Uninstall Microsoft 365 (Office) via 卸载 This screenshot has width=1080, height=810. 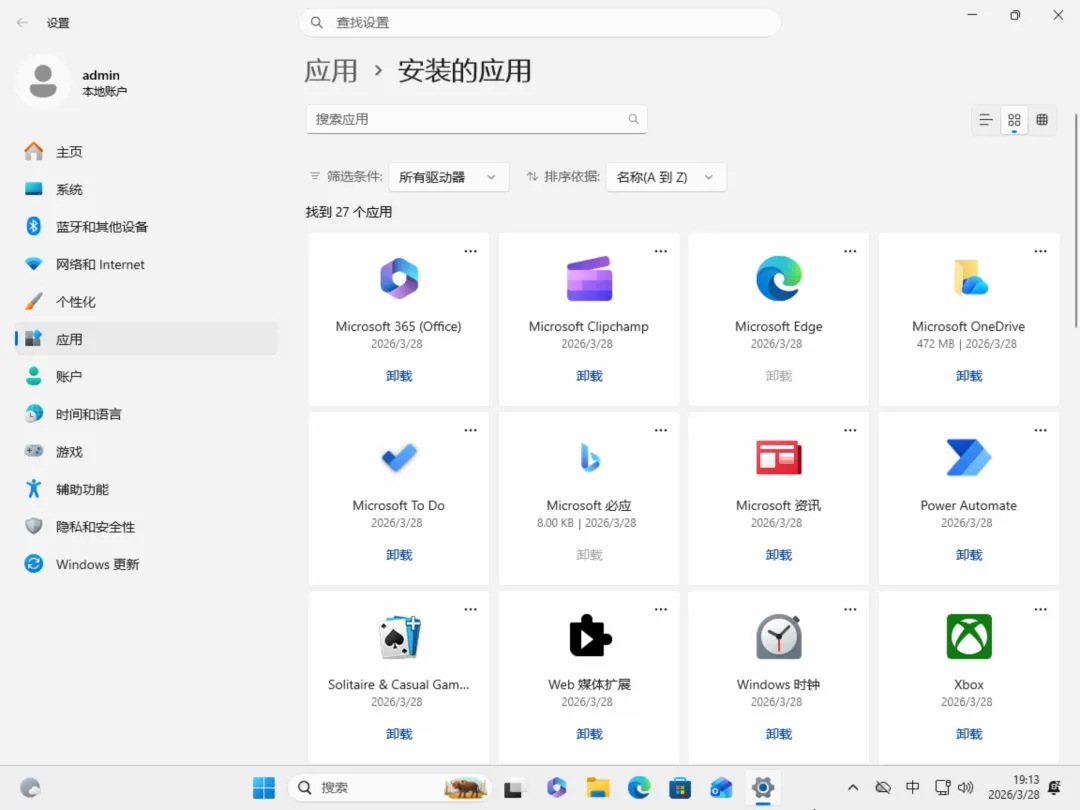399,376
